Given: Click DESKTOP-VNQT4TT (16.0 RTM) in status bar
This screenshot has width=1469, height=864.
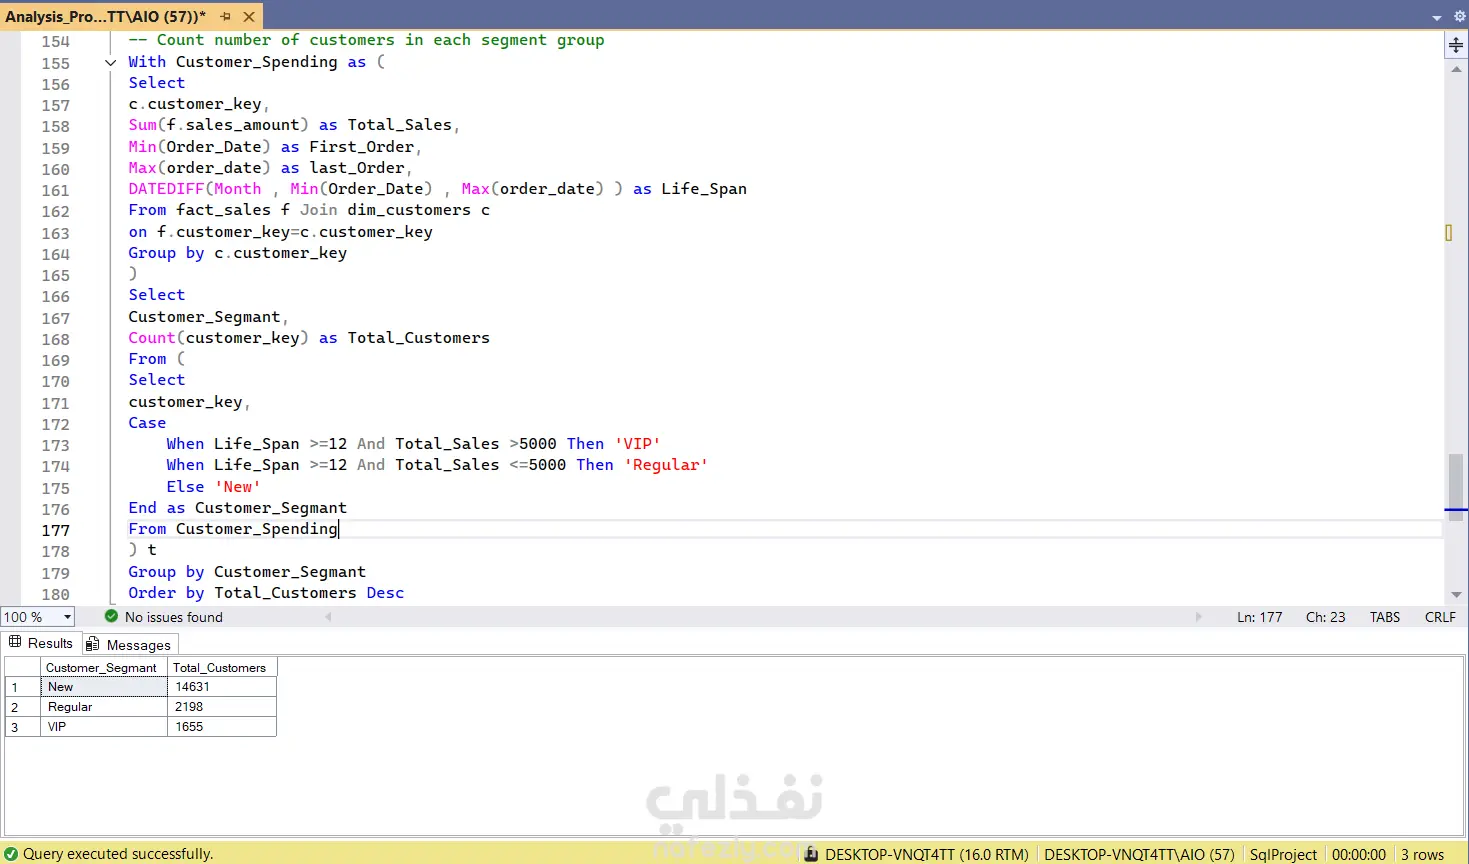Looking at the screenshot, I should tap(926, 855).
